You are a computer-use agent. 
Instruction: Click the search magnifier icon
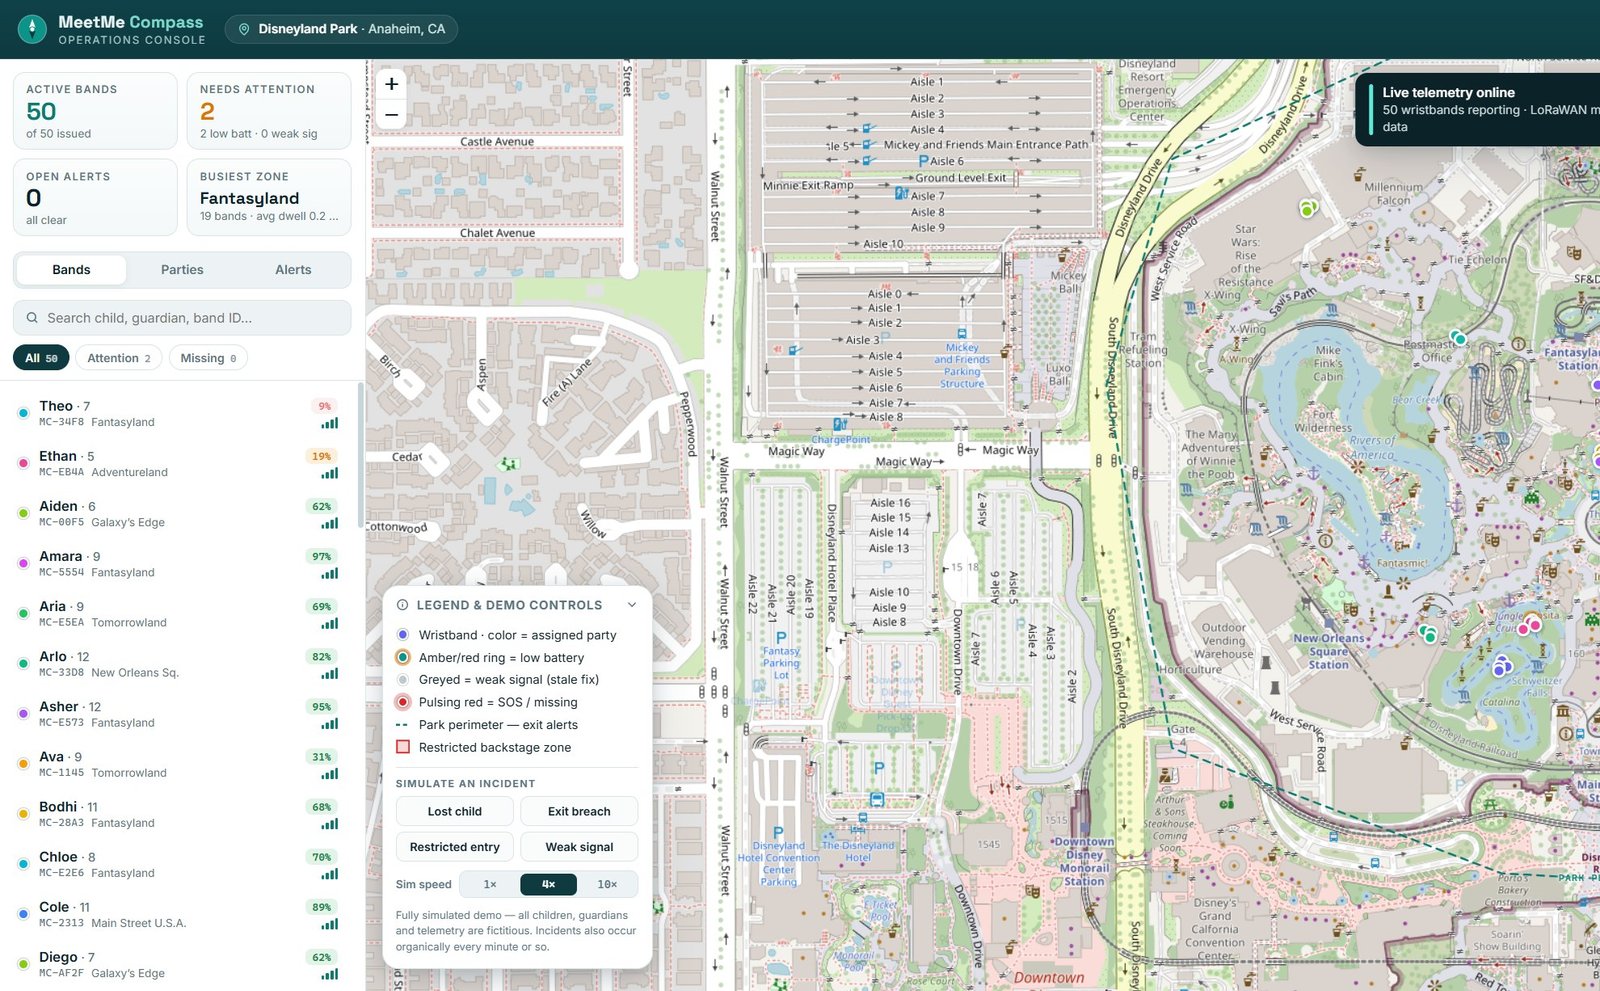(33, 318)
